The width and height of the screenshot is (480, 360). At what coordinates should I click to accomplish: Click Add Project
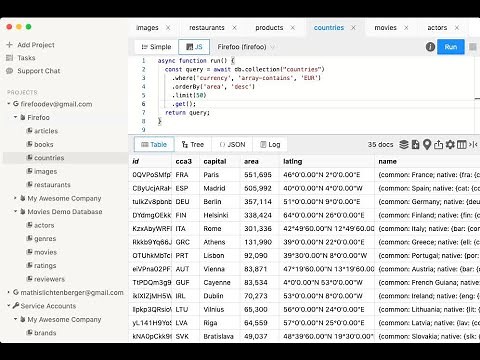click(36, 45)
